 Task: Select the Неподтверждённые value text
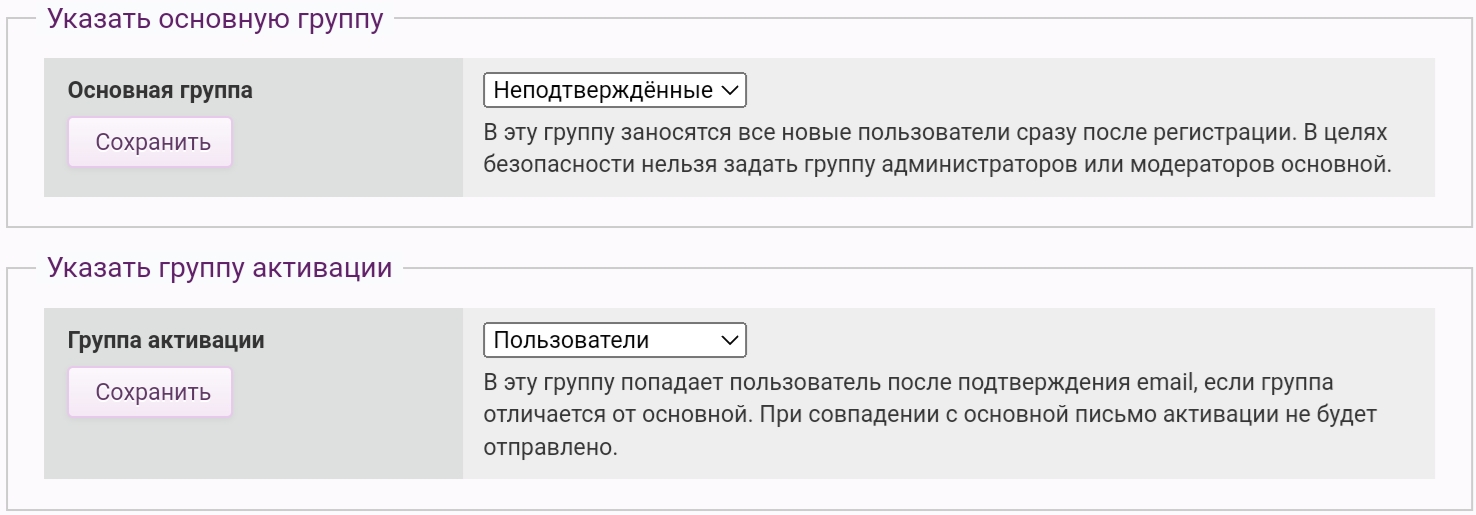point(602,91)
